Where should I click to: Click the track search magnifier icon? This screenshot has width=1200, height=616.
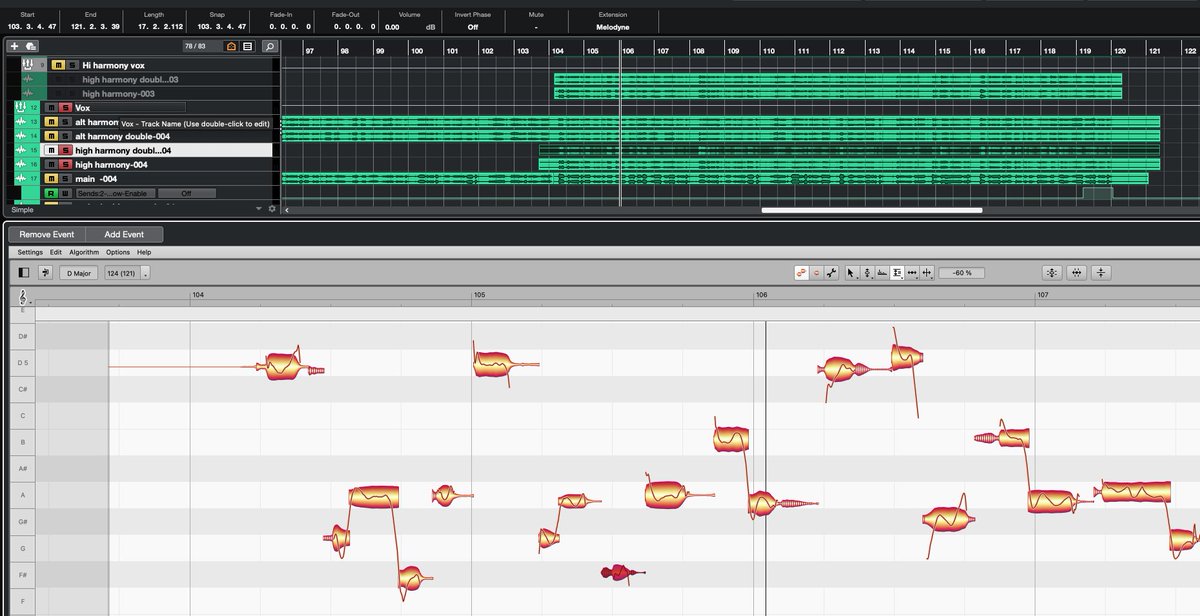(270, 46)
